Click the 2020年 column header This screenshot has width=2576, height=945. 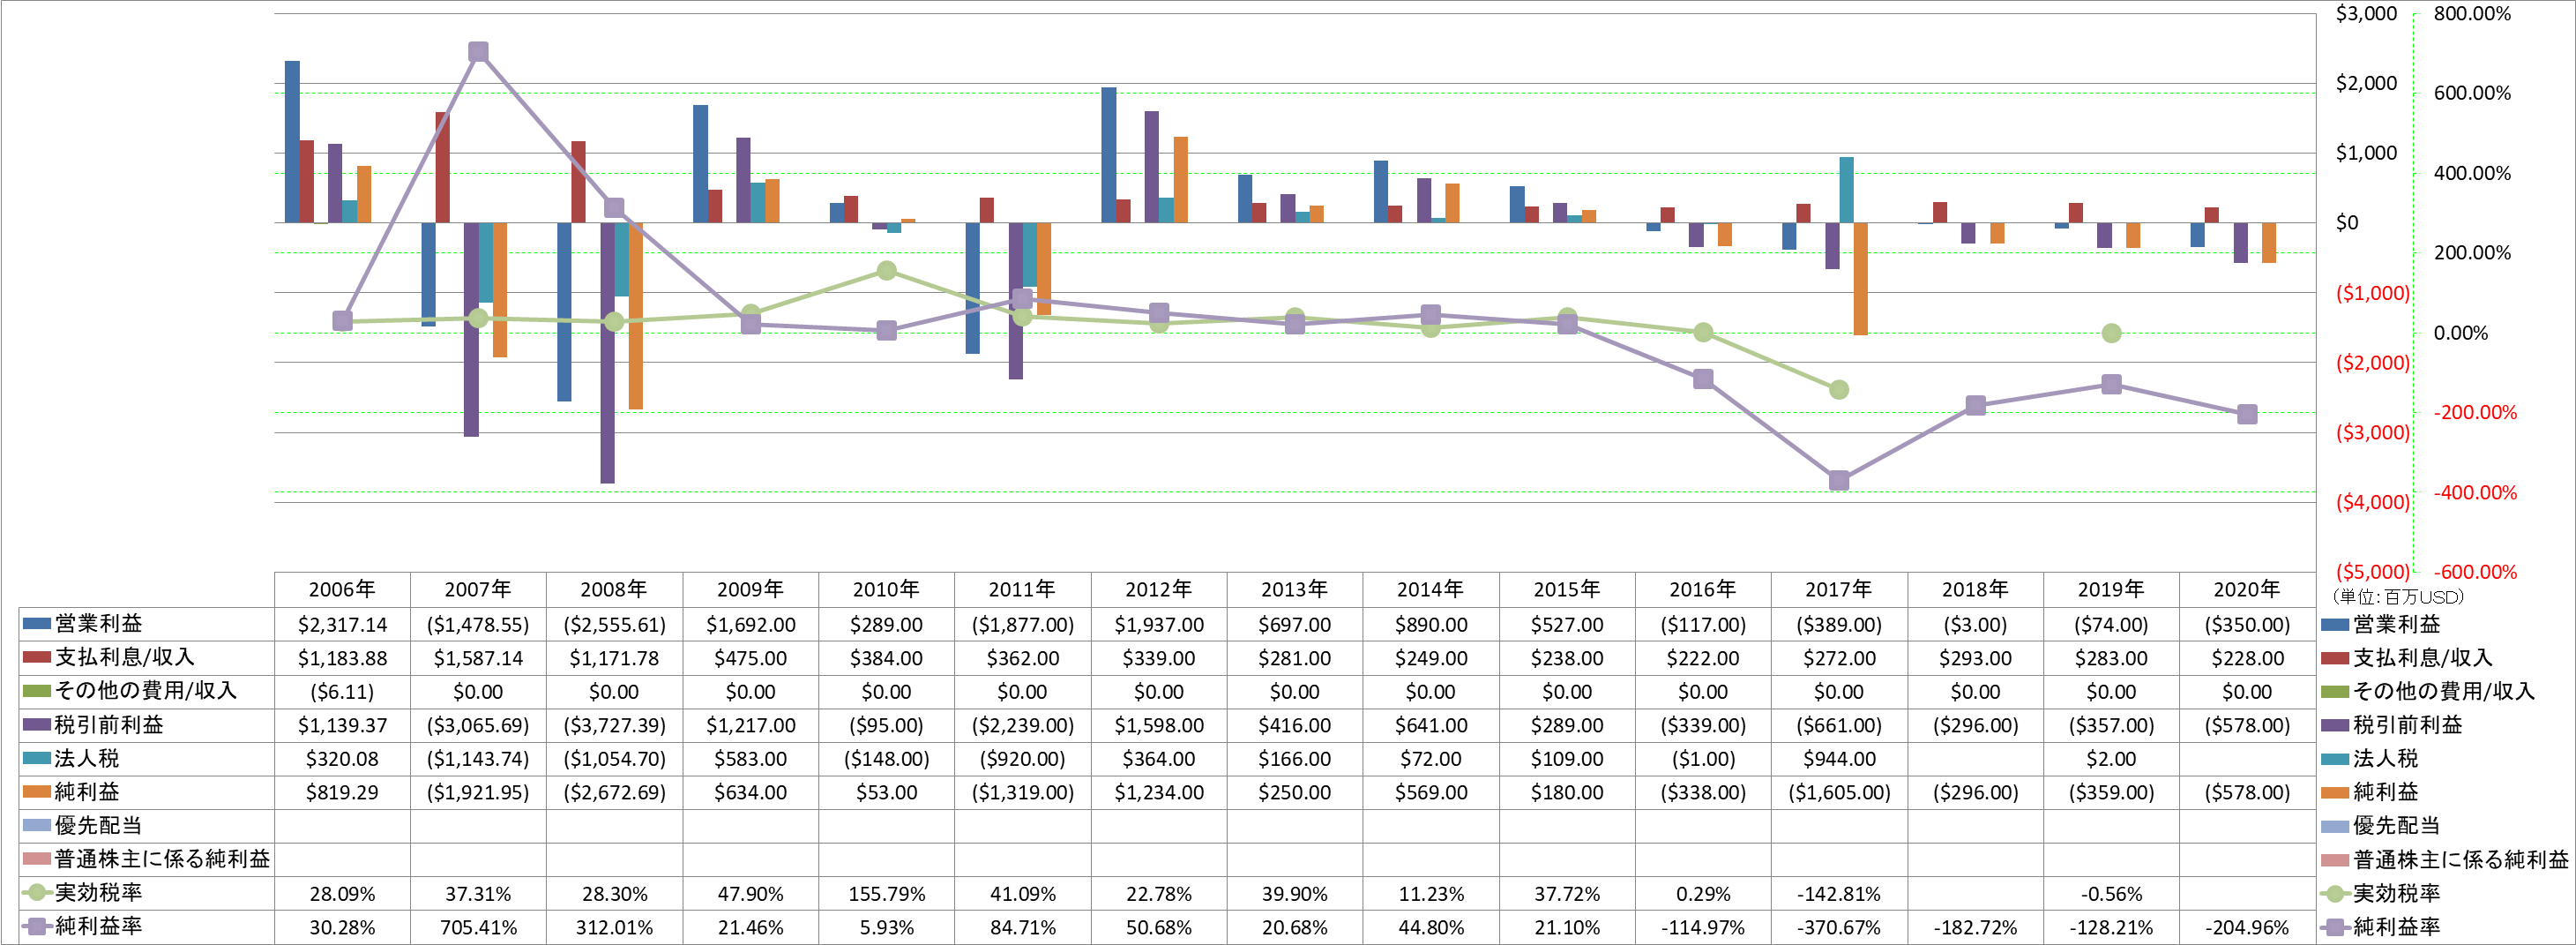point(2247,589)
